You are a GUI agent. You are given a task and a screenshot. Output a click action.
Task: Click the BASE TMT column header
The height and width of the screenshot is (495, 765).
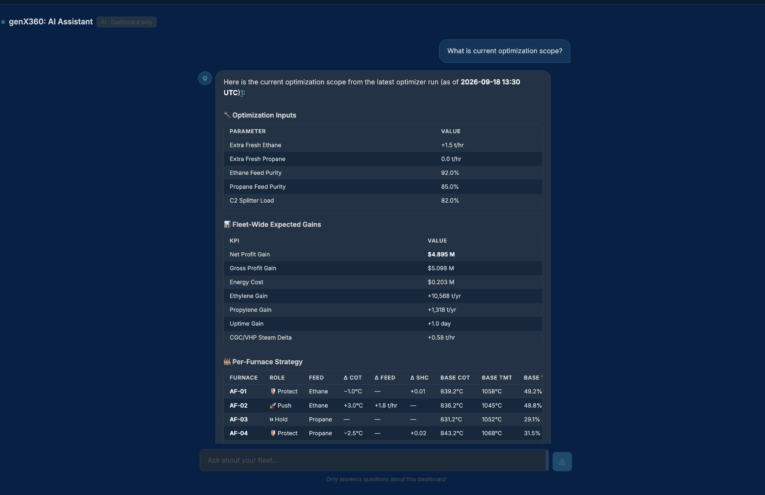pyautogui.click(x=497, y=378)
